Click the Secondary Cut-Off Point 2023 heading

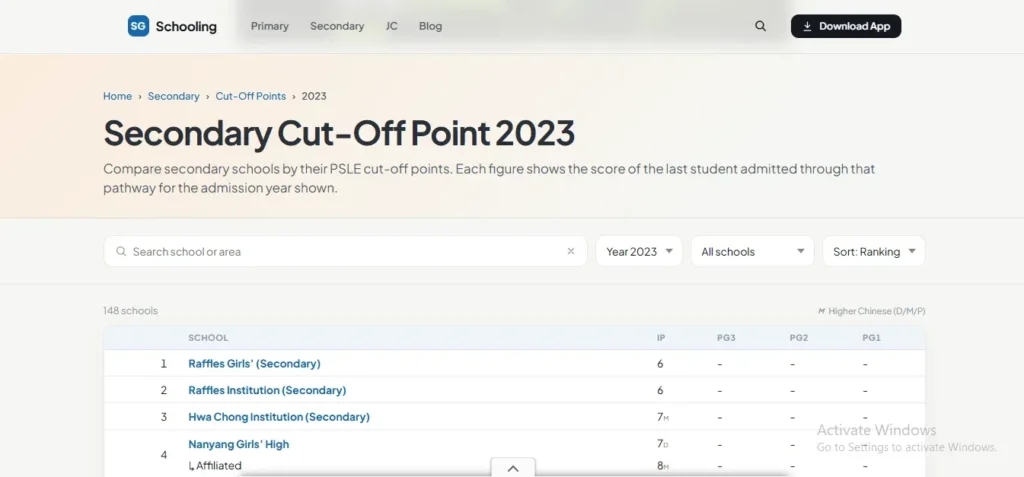(339, 133)
